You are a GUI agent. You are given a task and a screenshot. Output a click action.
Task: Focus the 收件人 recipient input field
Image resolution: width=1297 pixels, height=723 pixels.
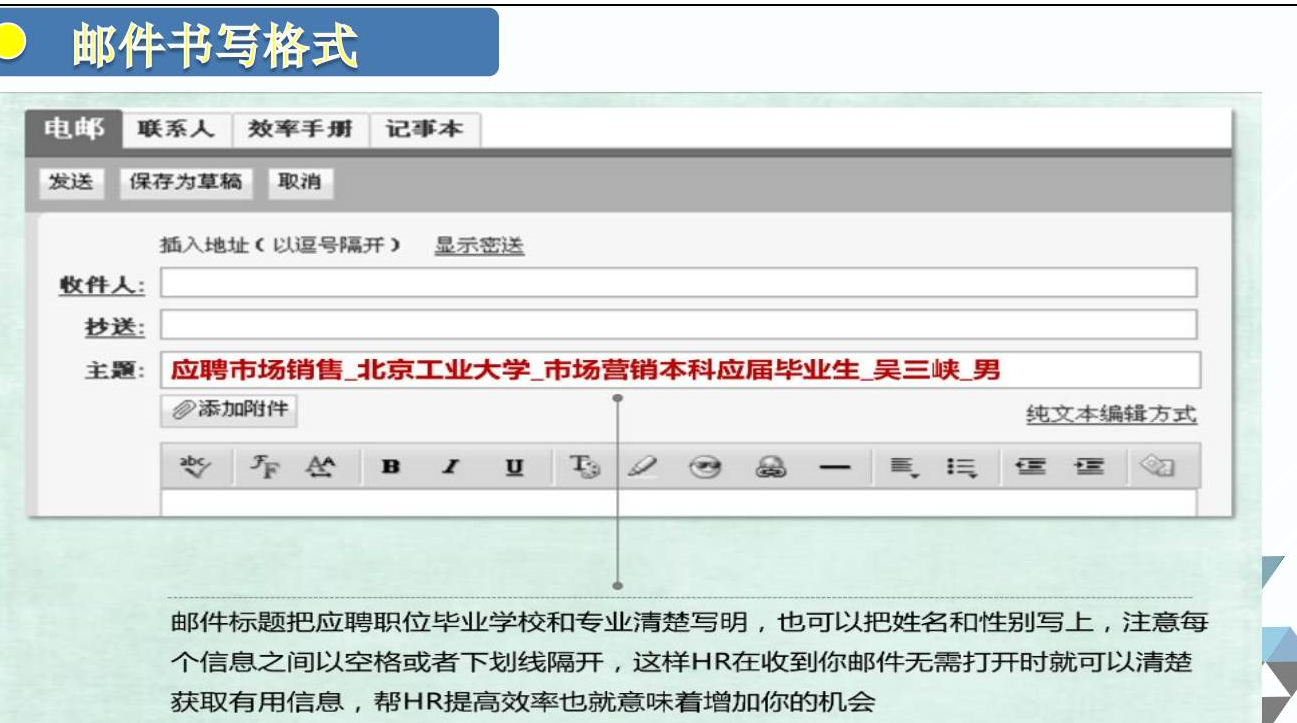pyautogui.click(x=679, y=283)
